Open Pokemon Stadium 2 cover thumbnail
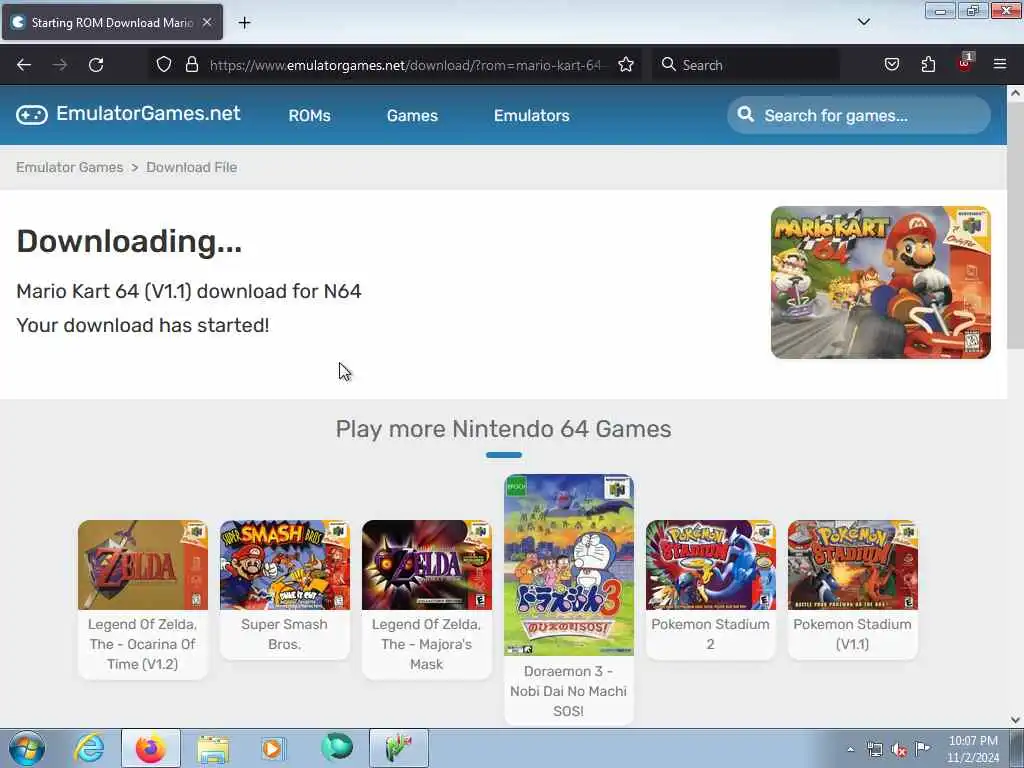 tap(711, 565)
